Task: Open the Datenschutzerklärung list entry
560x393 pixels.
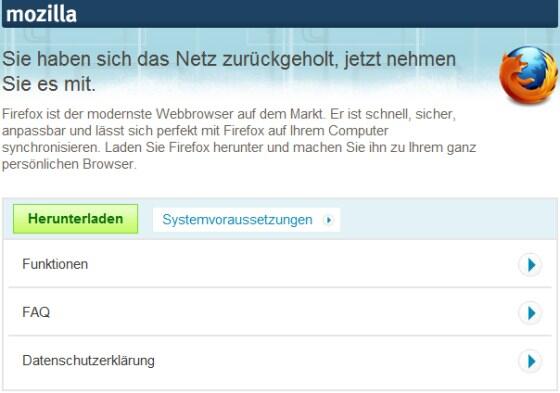Action: 280,361
